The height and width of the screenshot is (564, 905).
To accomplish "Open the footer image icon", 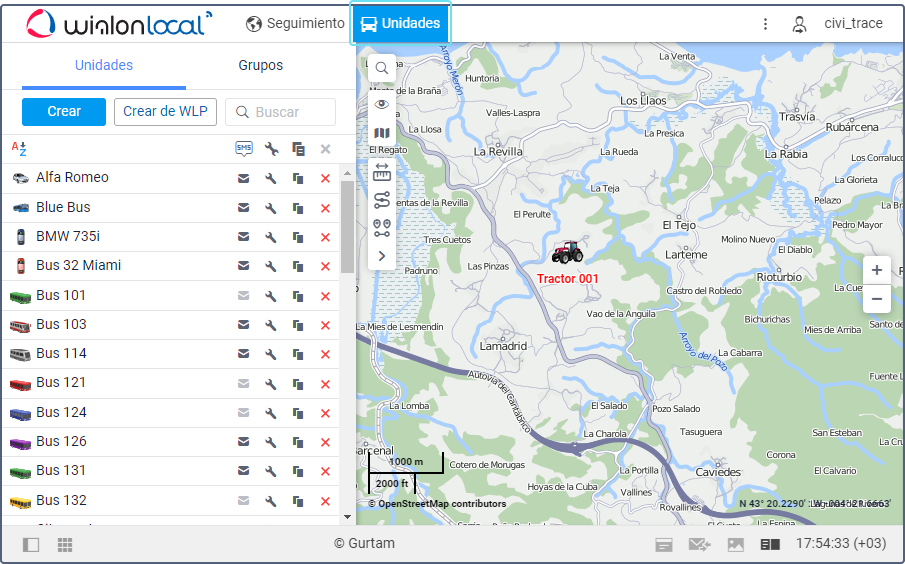I will click(735, 544).
